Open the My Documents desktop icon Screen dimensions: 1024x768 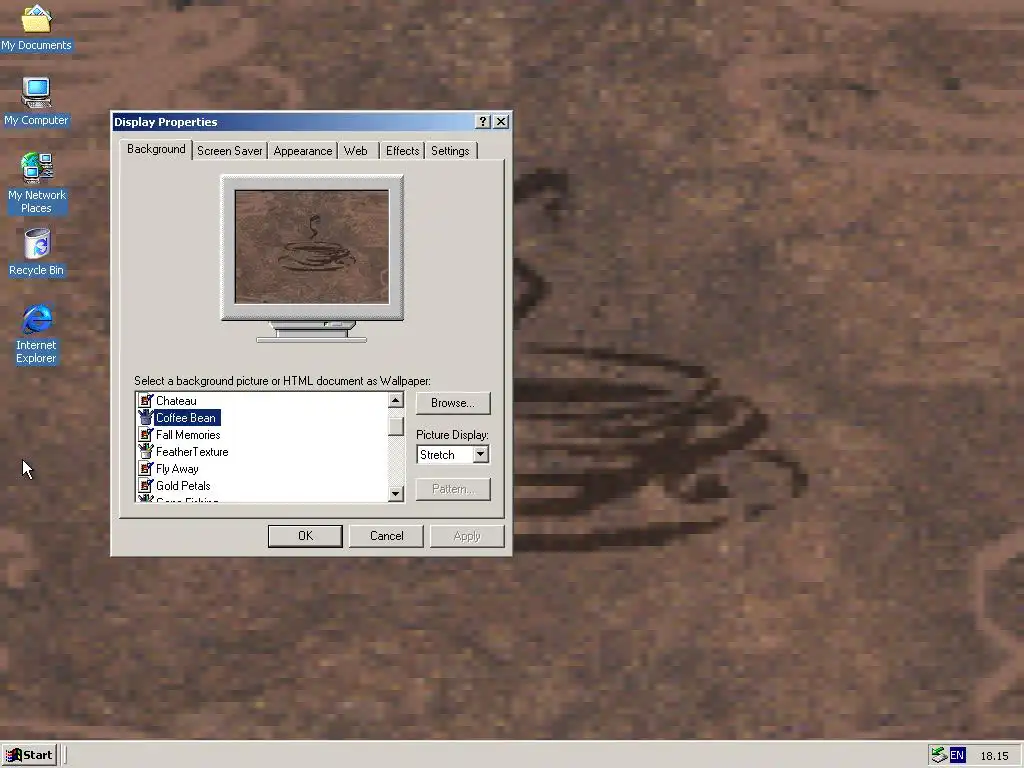pos(36,27)
